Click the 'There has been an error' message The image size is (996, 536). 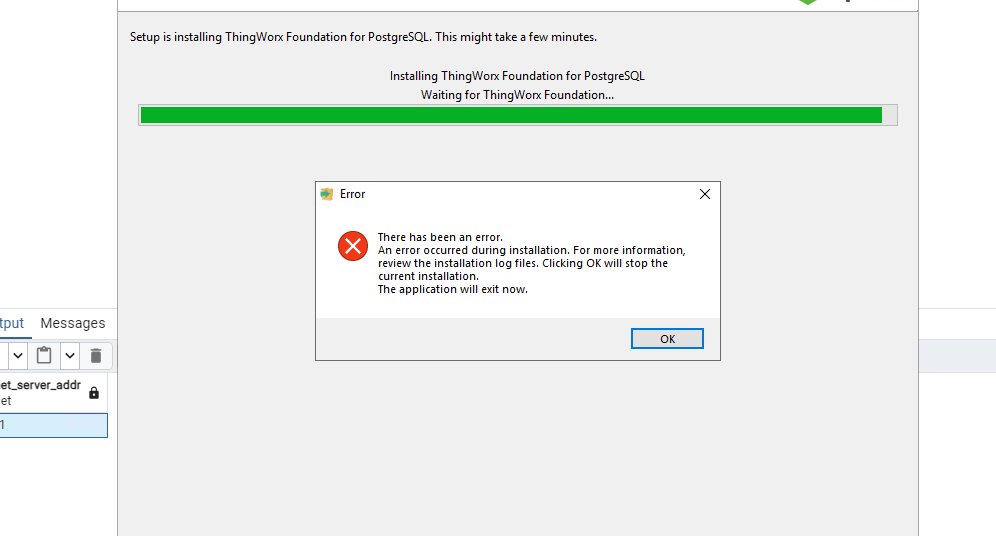pos(440,237)
